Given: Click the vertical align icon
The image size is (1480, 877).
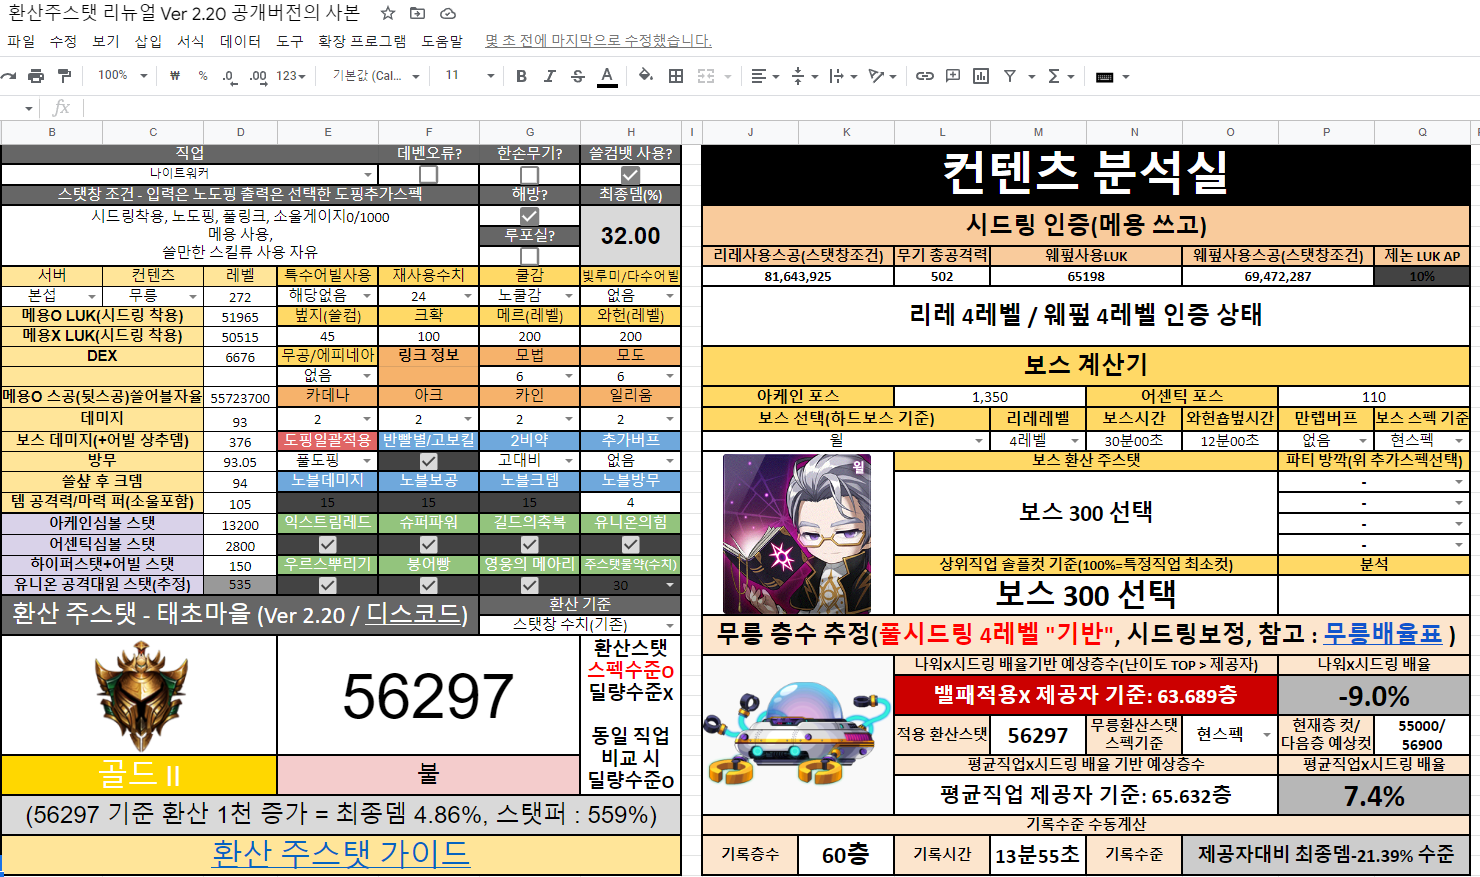Looking at the screenshot, I should tap(798, 76).
